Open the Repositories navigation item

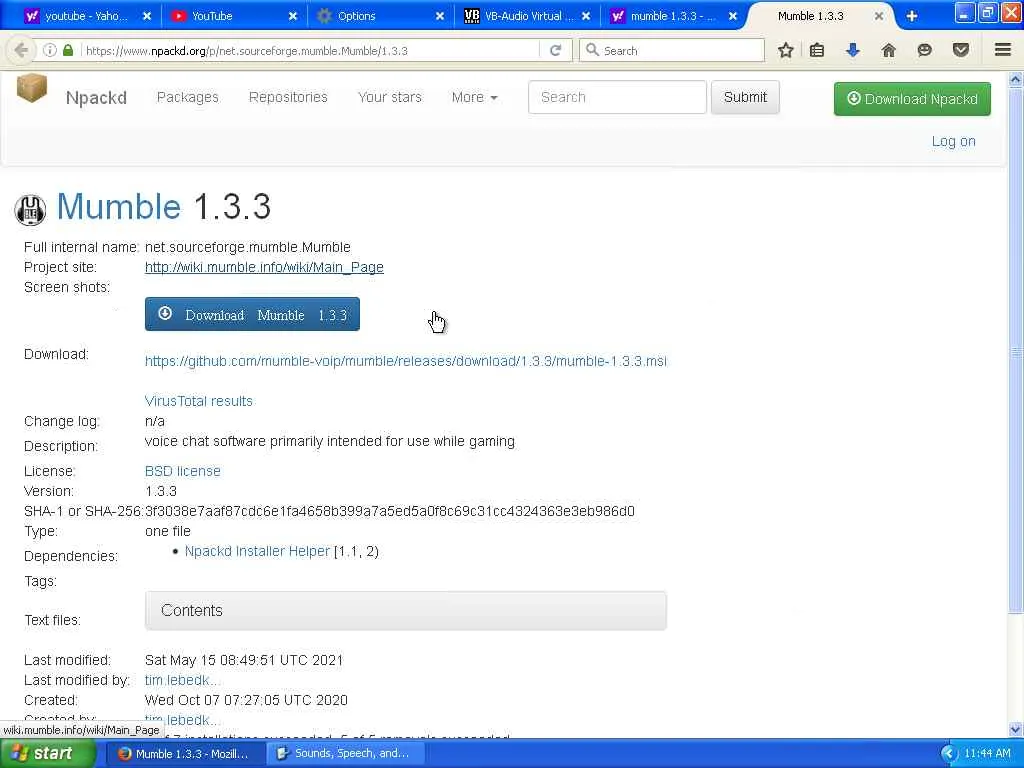pos(288,97)
